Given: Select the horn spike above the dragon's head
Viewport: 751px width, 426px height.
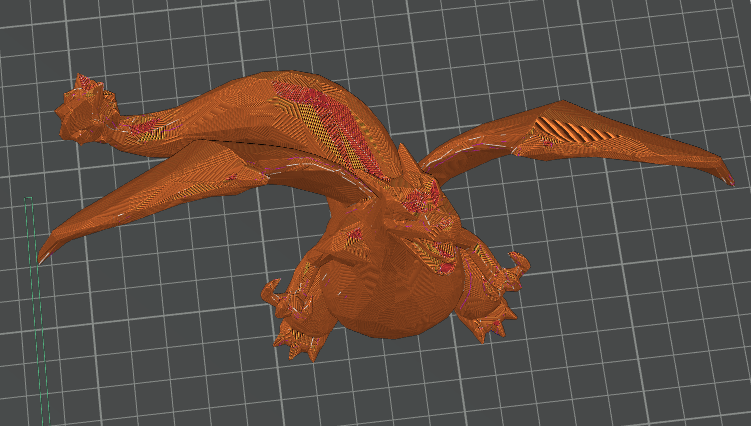Looking at the screenshot, I should tap(404, 160).
